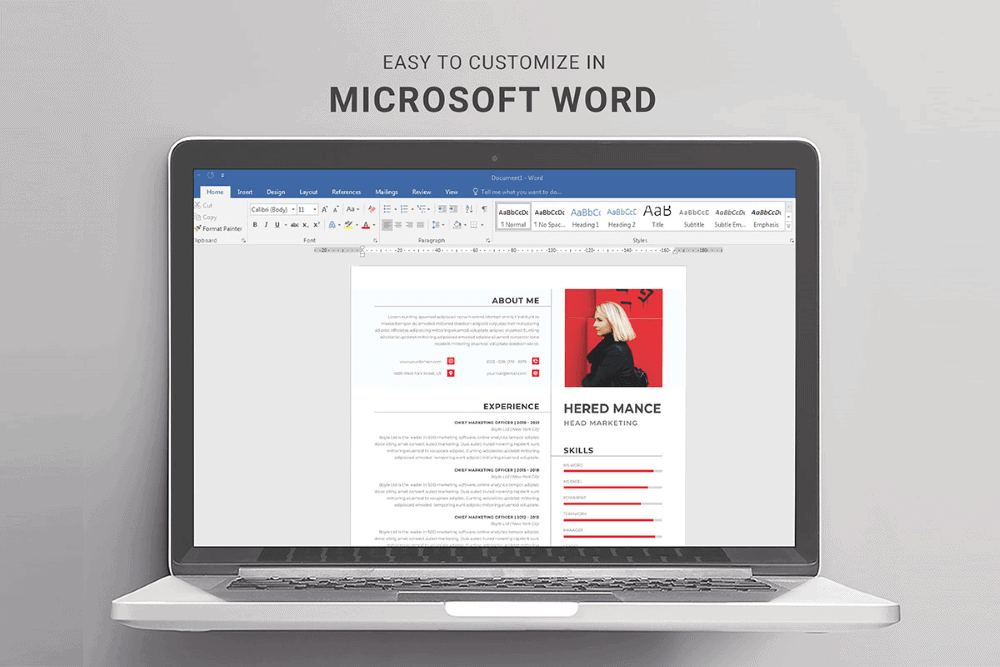Click the Tell me what you want to do box
This screenshot has width=1000, height=667.
[517, 192]
